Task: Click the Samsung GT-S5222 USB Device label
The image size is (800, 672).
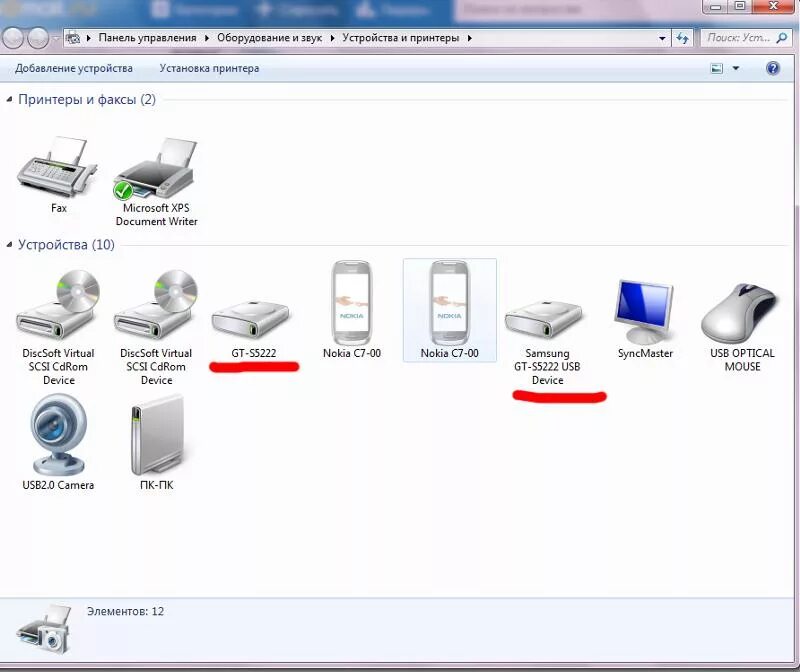Action: click(x=547, y=366)
